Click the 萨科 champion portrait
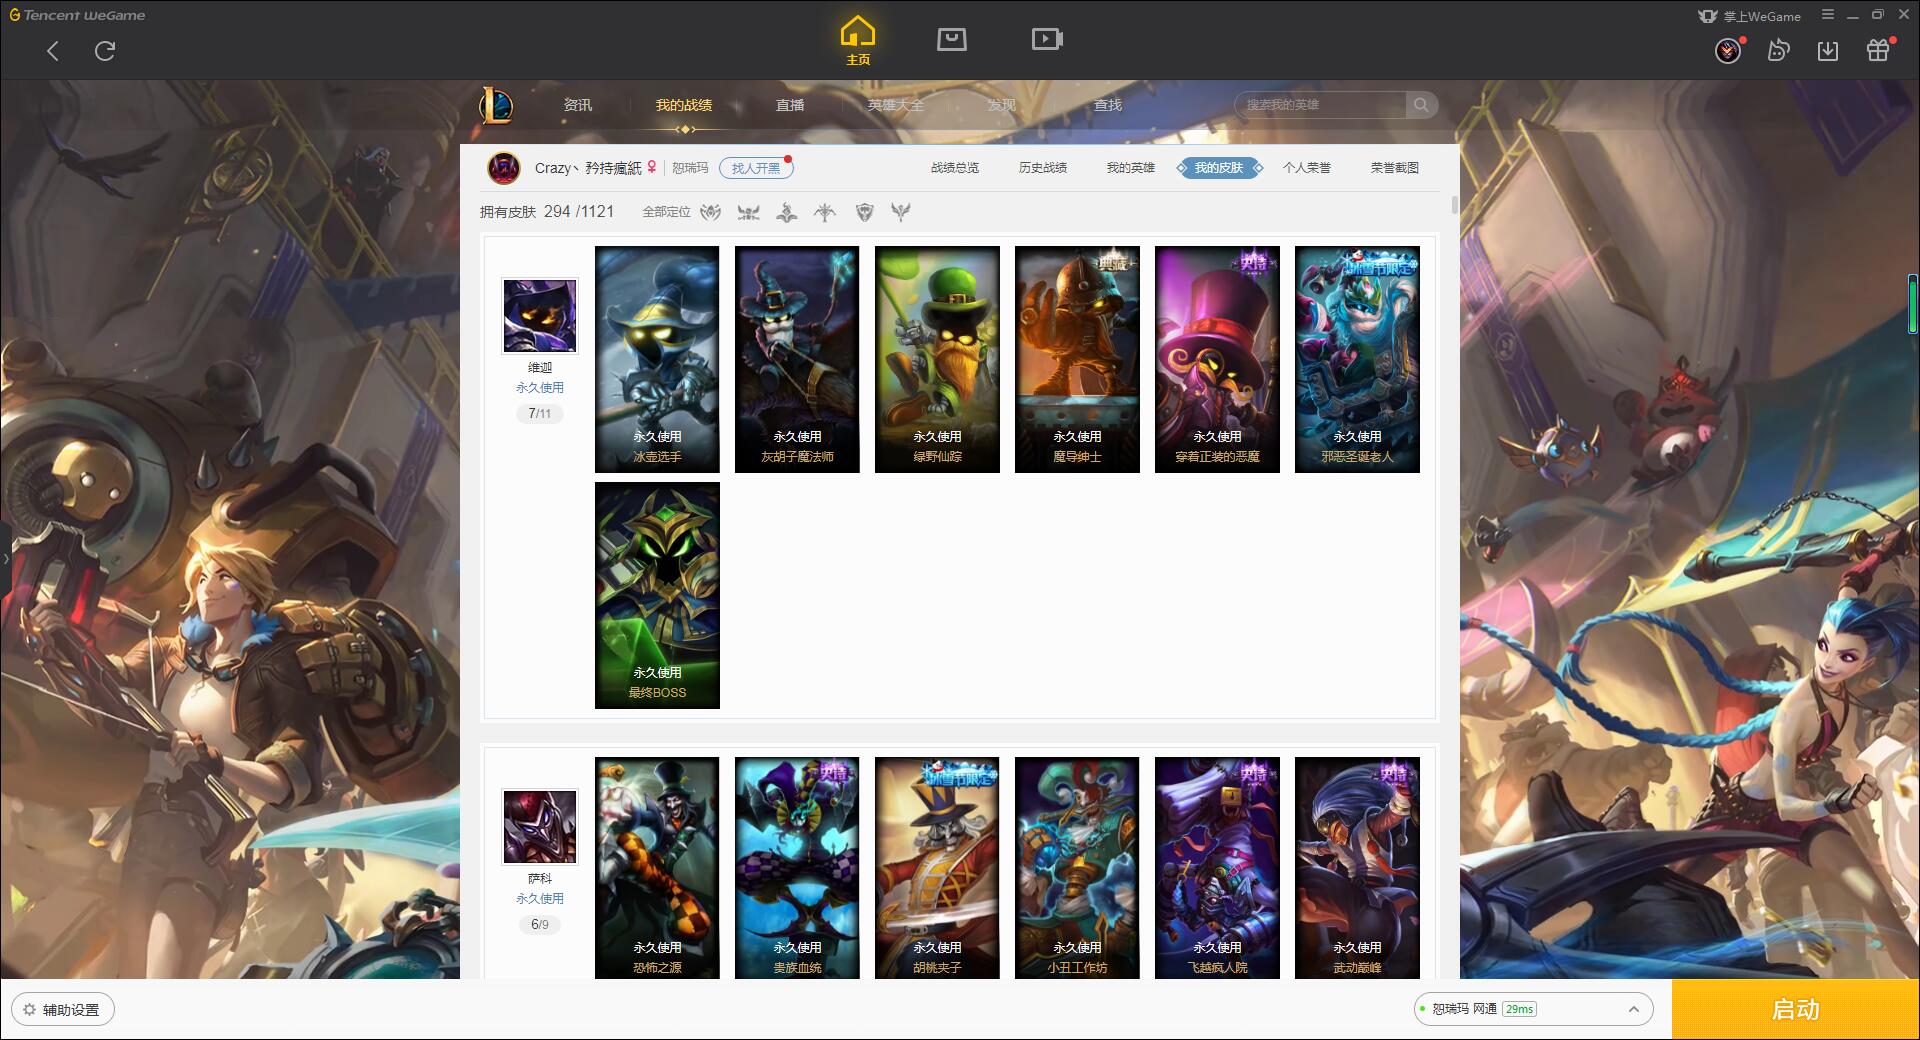The width and height of the screenshot is (1920, 1040). pyautogui.click(x=540, y=827)
